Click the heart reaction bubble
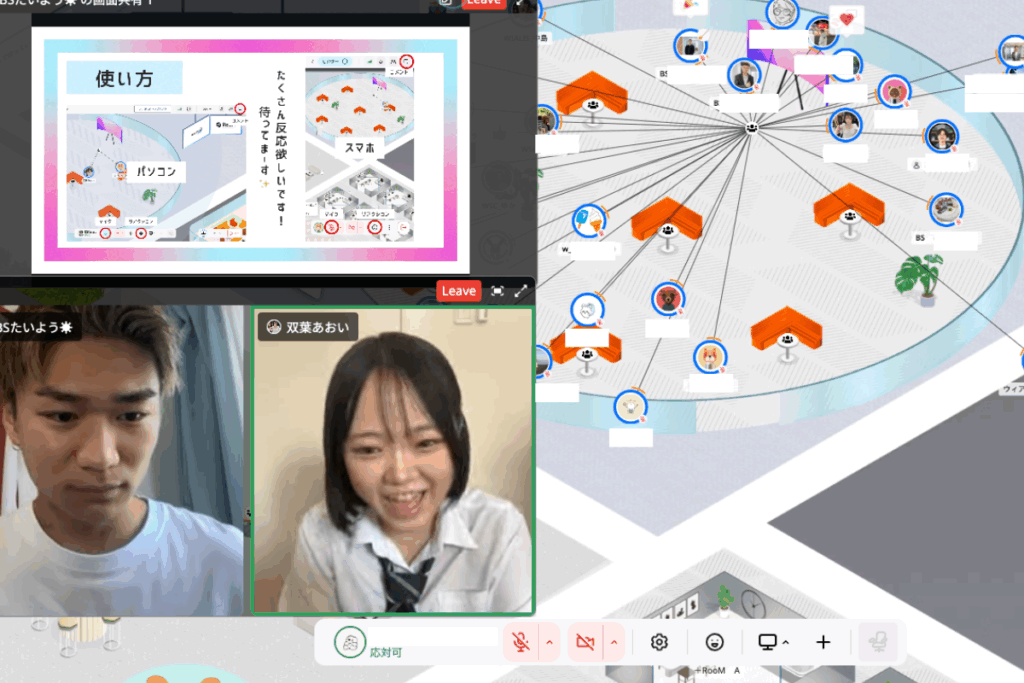The height and width of the screenshot is (683, 1024). (x=846, y=20)
